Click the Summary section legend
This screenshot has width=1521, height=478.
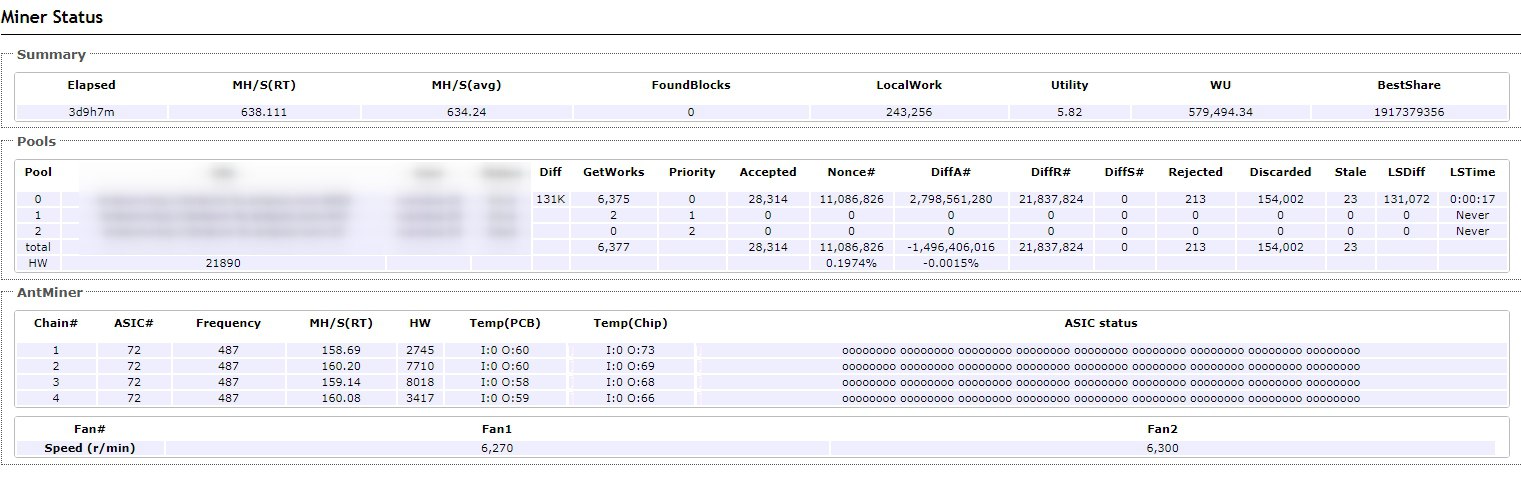point(51,55)
